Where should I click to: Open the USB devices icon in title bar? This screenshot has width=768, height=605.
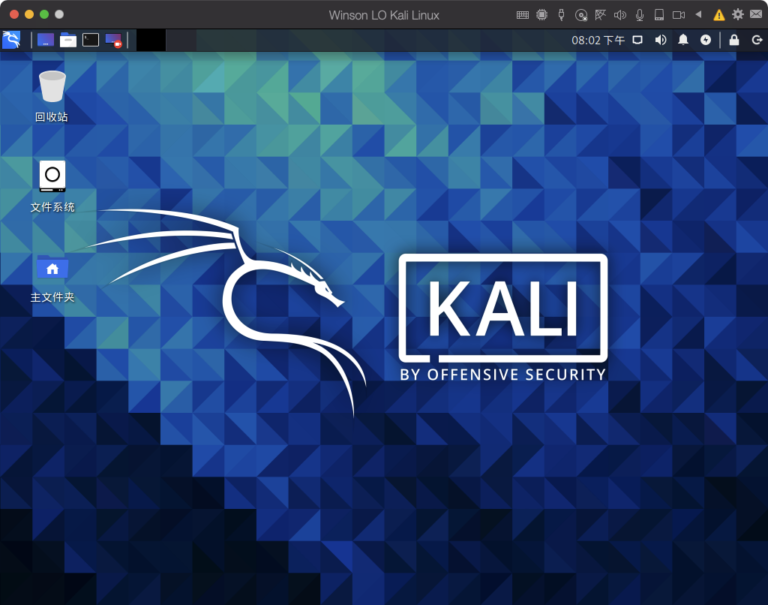point(561,15)
